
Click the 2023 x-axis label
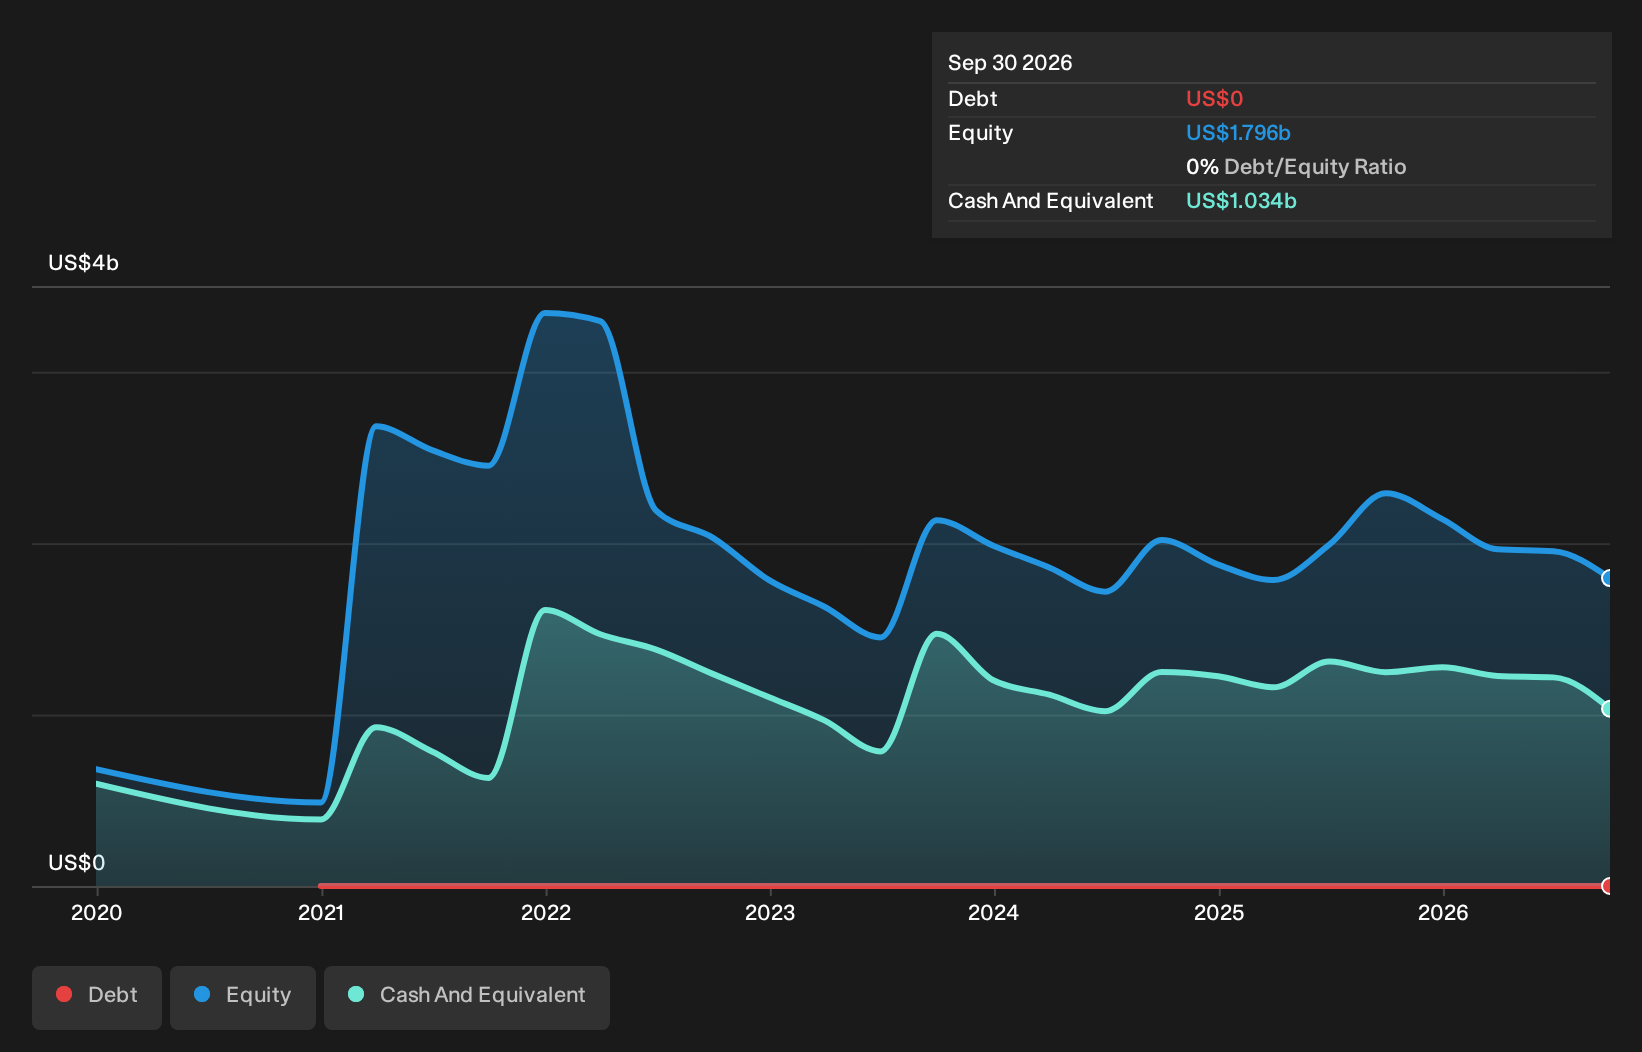point(770,913)
